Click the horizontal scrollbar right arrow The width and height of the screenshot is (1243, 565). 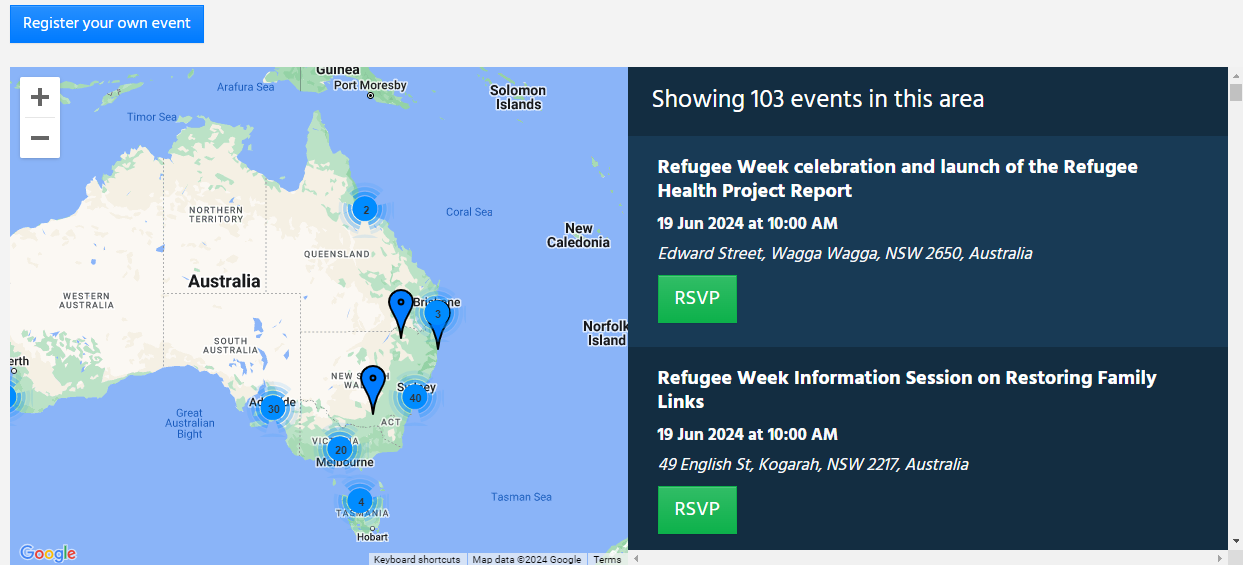point(1219,557)
